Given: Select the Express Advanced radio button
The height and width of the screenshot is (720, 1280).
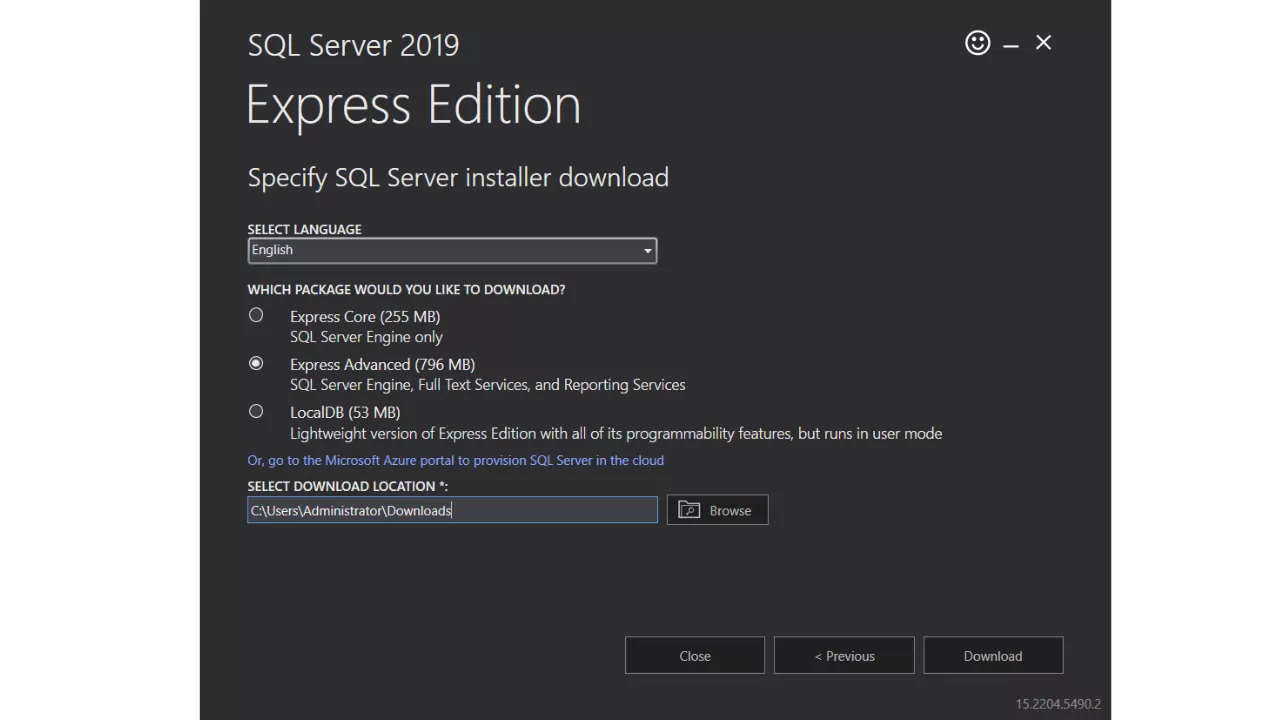Looking at the screenshot, I should point(256,363).
